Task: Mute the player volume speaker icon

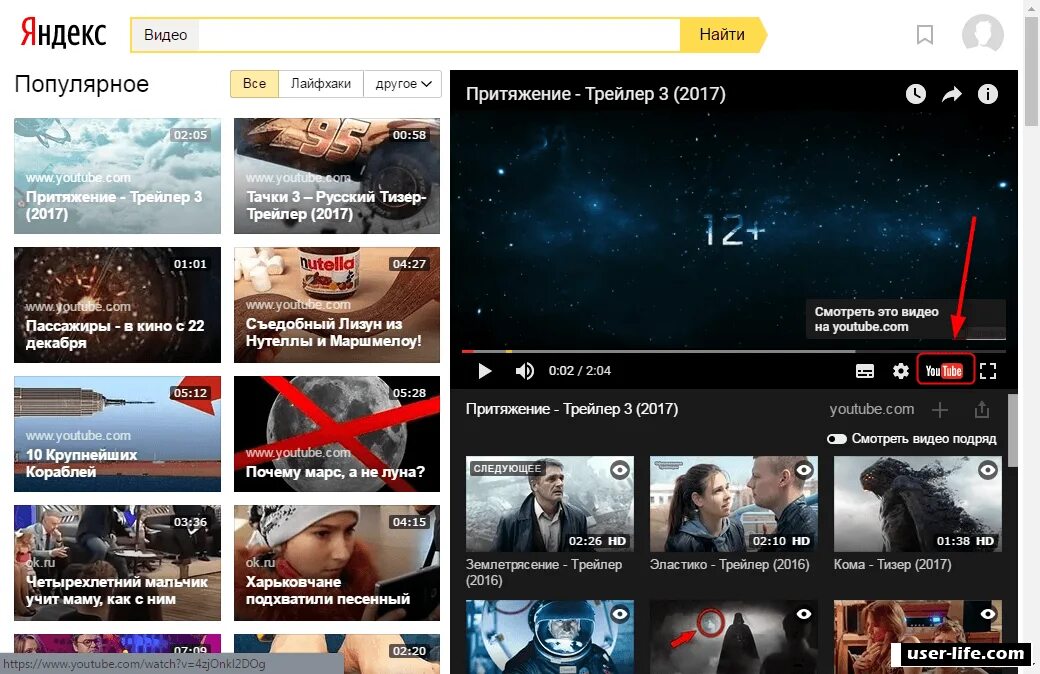Action: (525, 371)
